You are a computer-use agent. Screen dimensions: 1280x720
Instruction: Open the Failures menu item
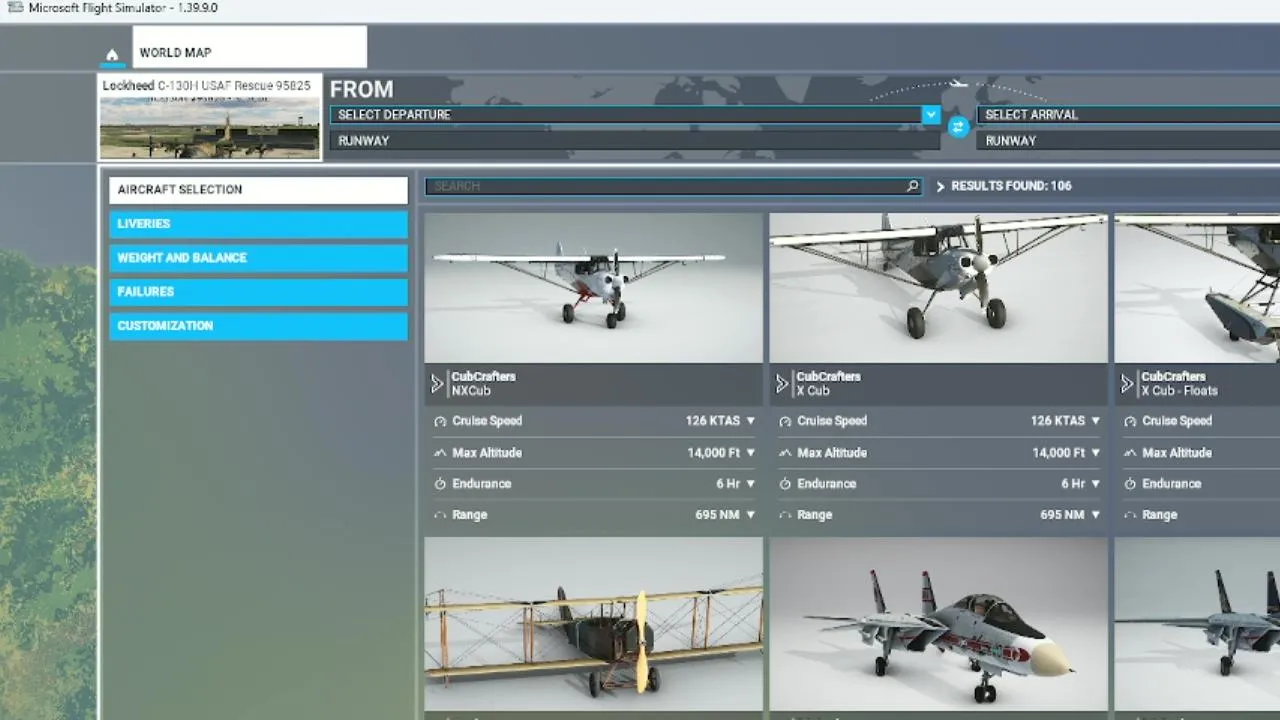(258, 292)
